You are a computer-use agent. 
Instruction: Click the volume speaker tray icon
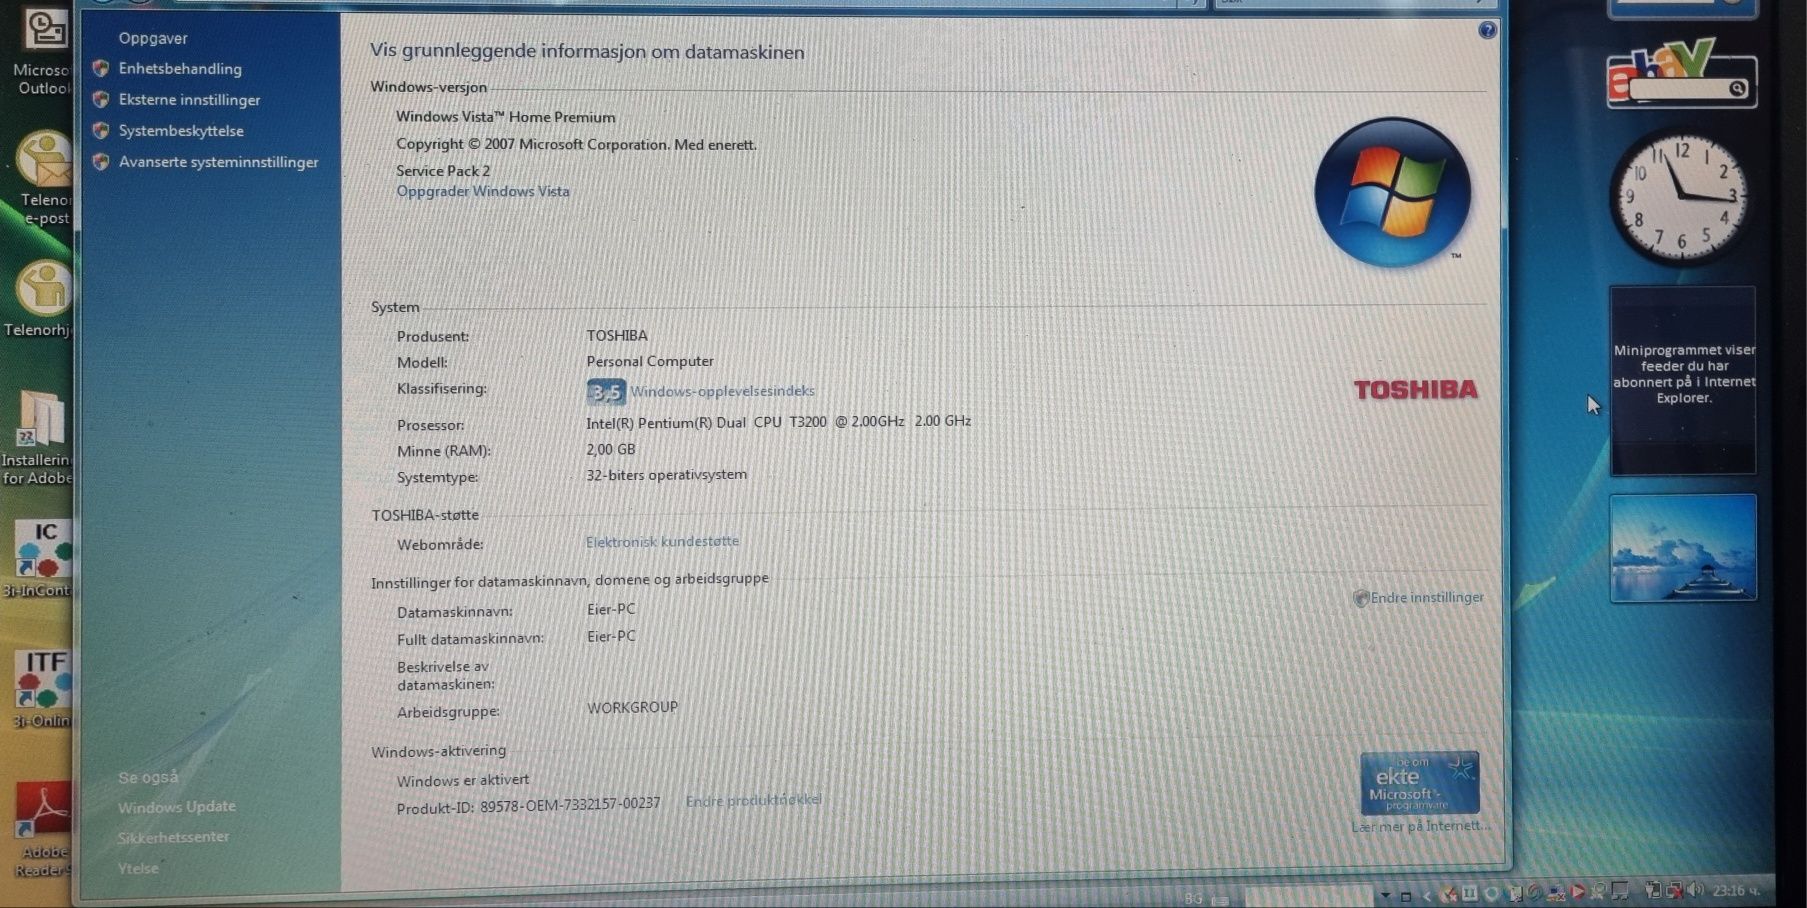click(x=1695, y=890)
